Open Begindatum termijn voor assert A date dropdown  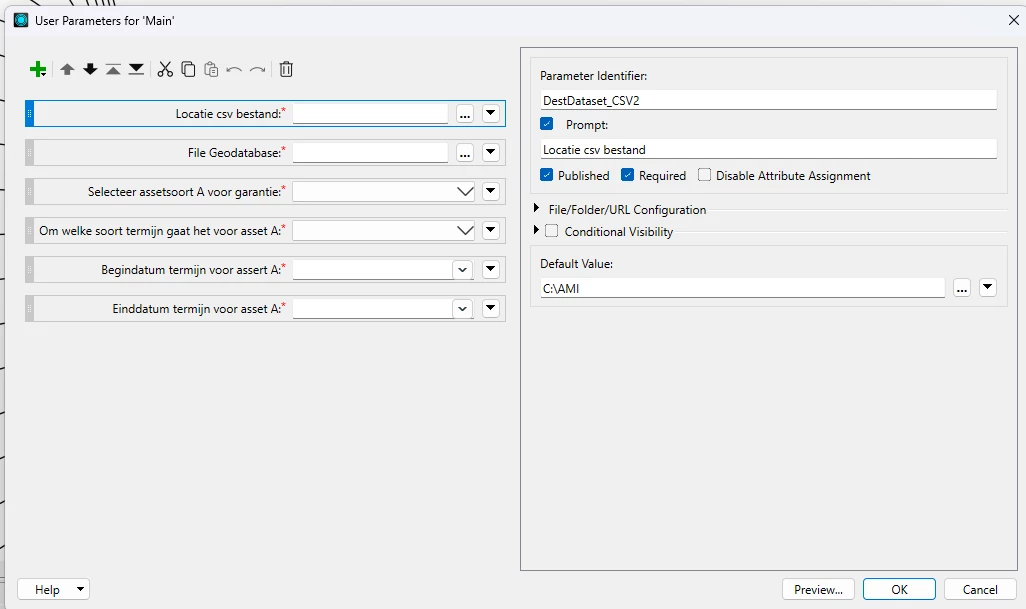pyautogui.click(x=463, y=270)
